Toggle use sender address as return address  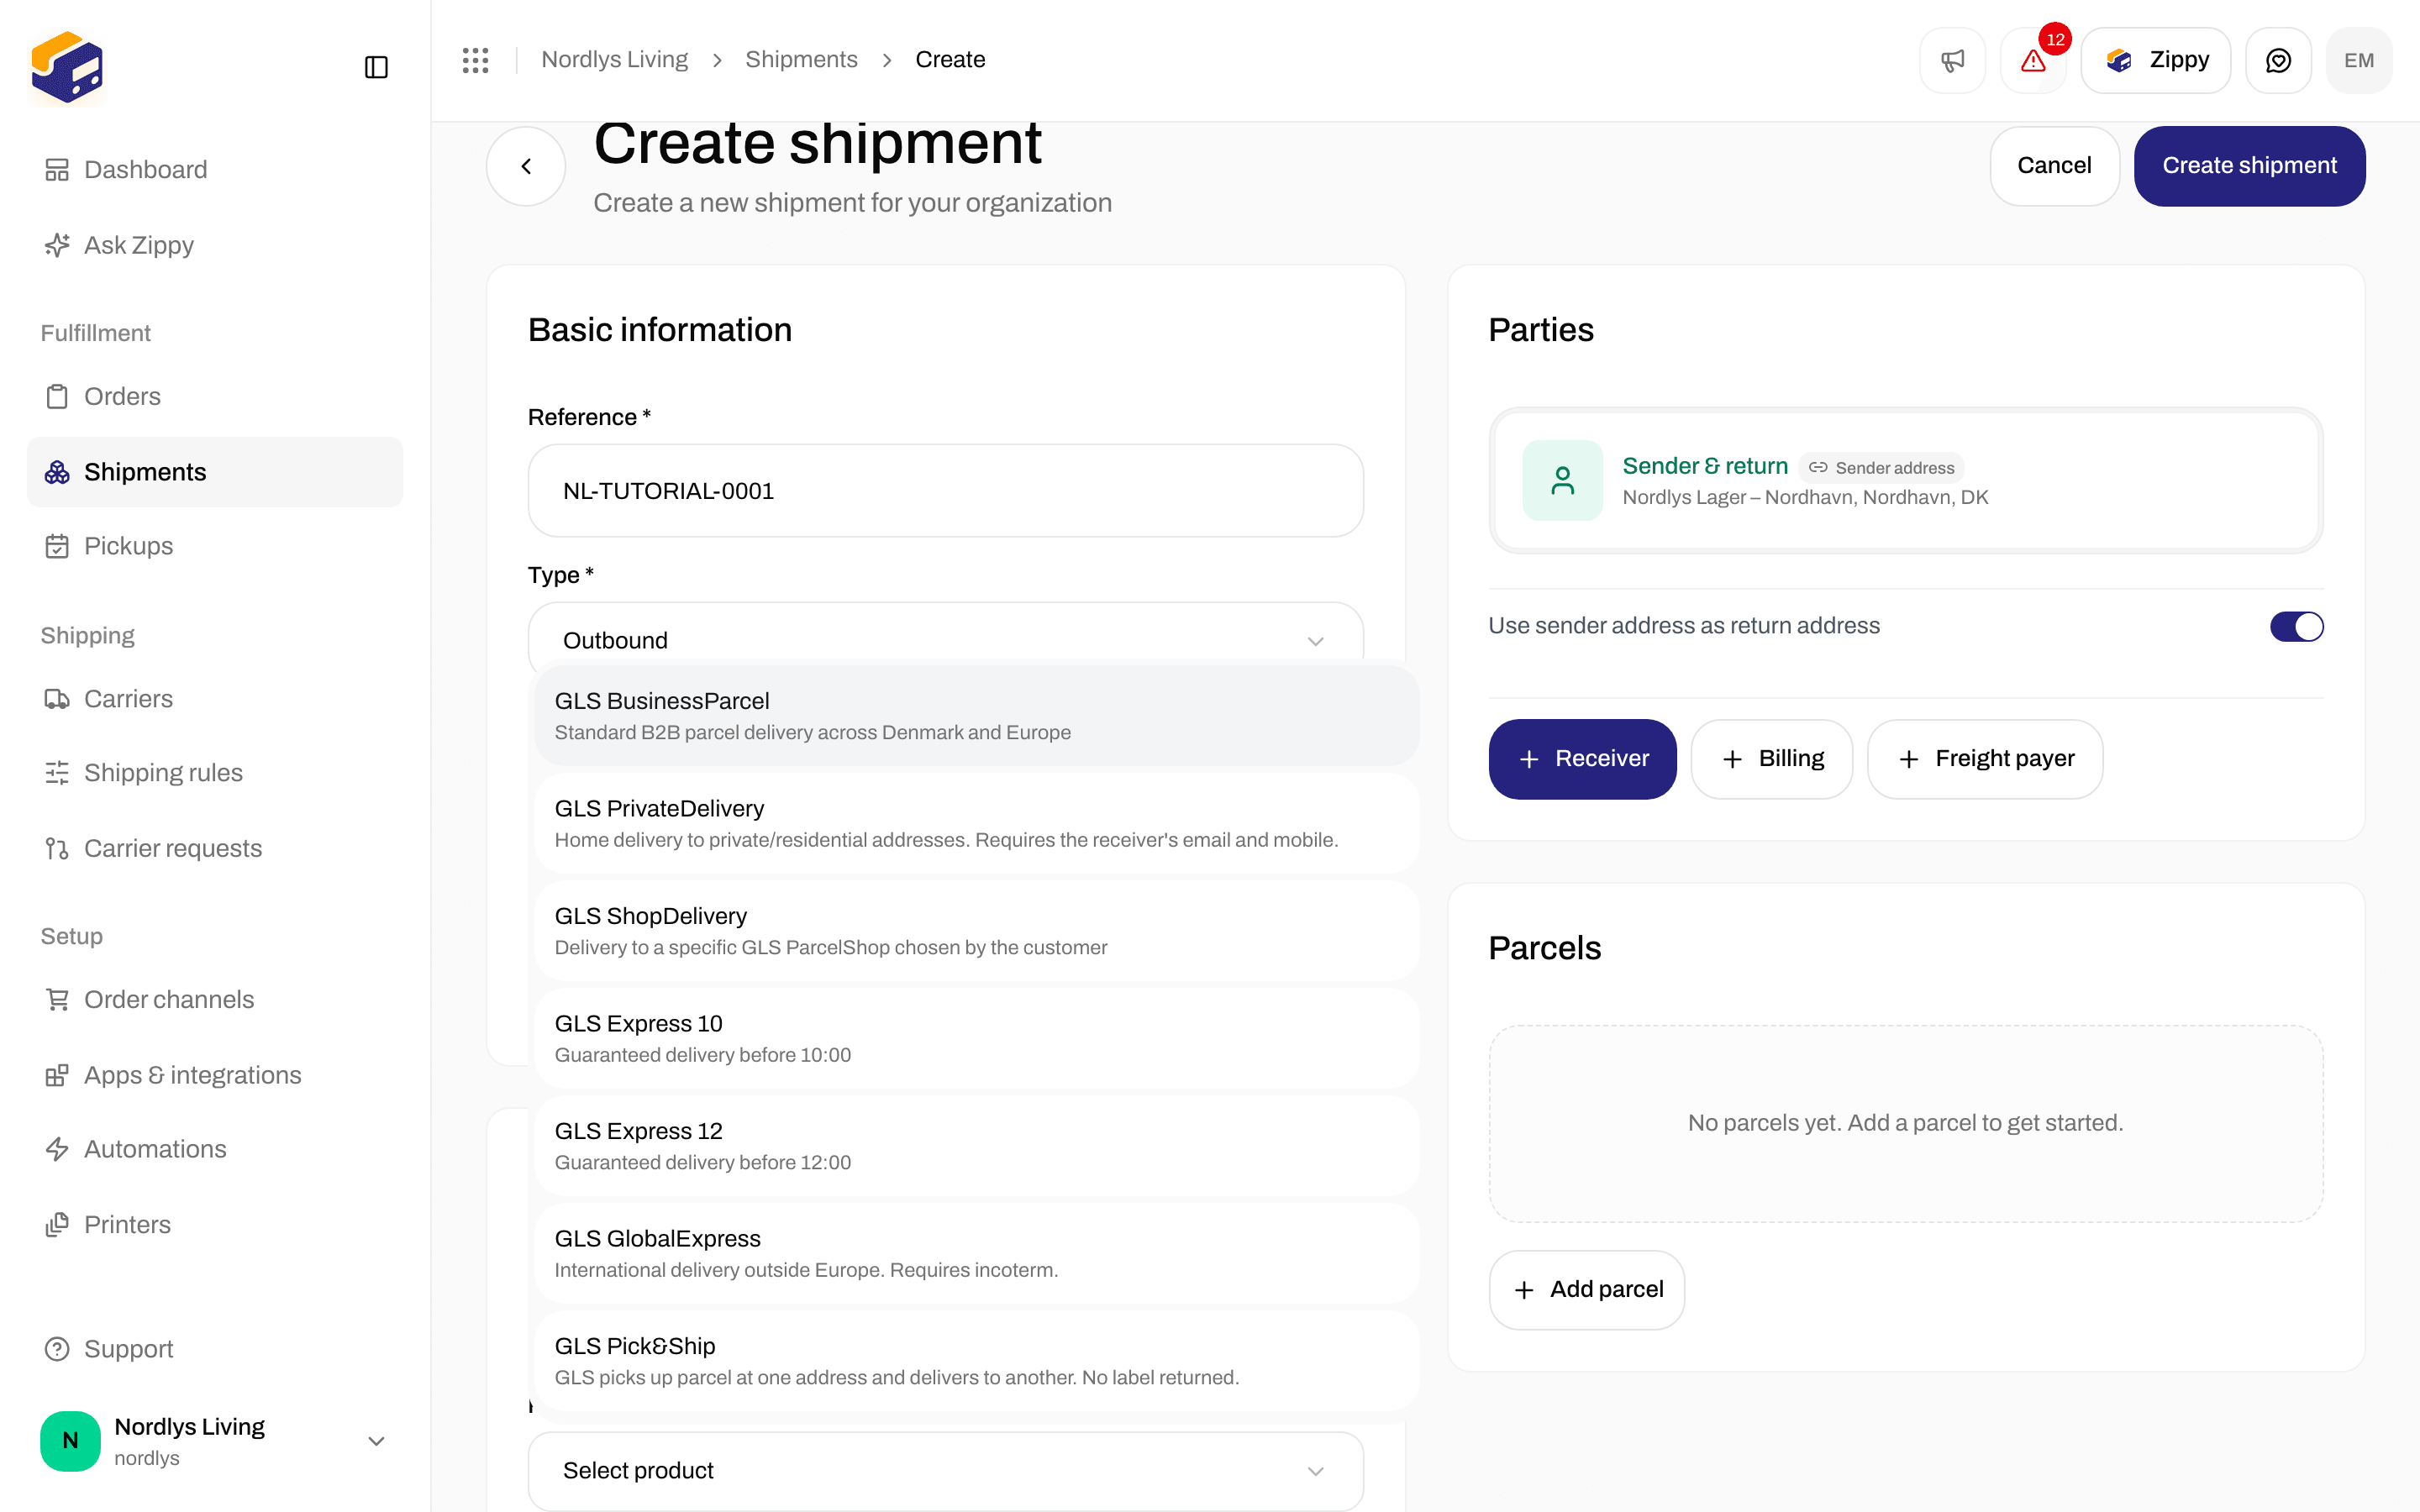click(2296, 627)
